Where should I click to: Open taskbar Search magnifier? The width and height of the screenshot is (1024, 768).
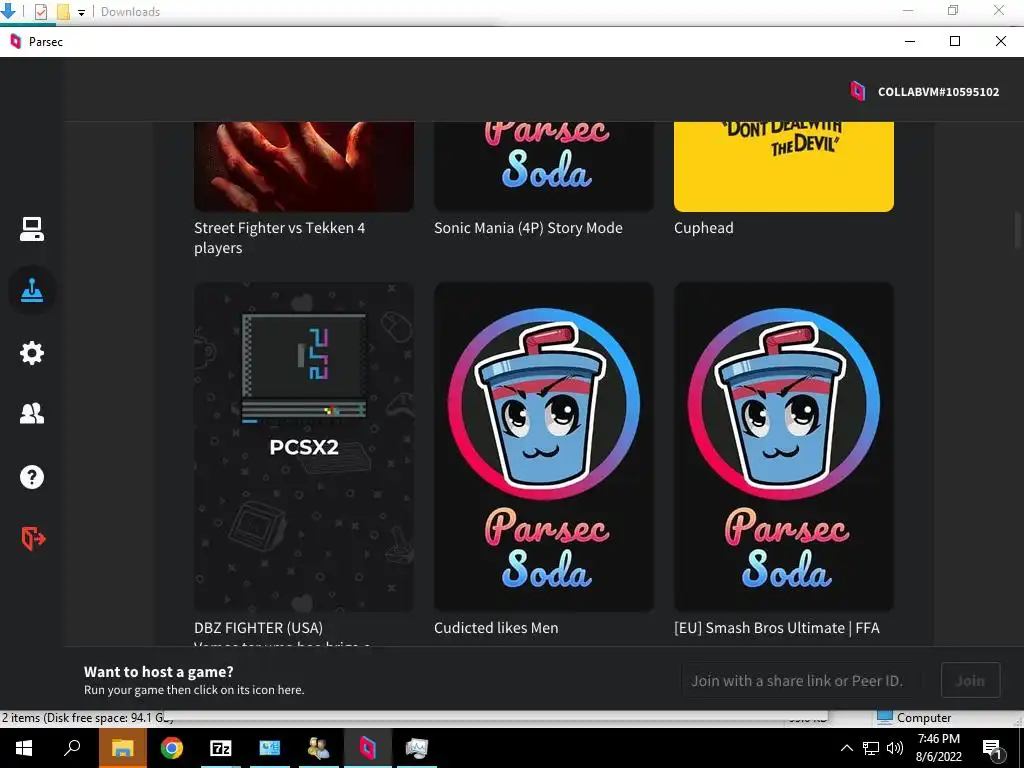pyautogui.click(x=72, y=748)
